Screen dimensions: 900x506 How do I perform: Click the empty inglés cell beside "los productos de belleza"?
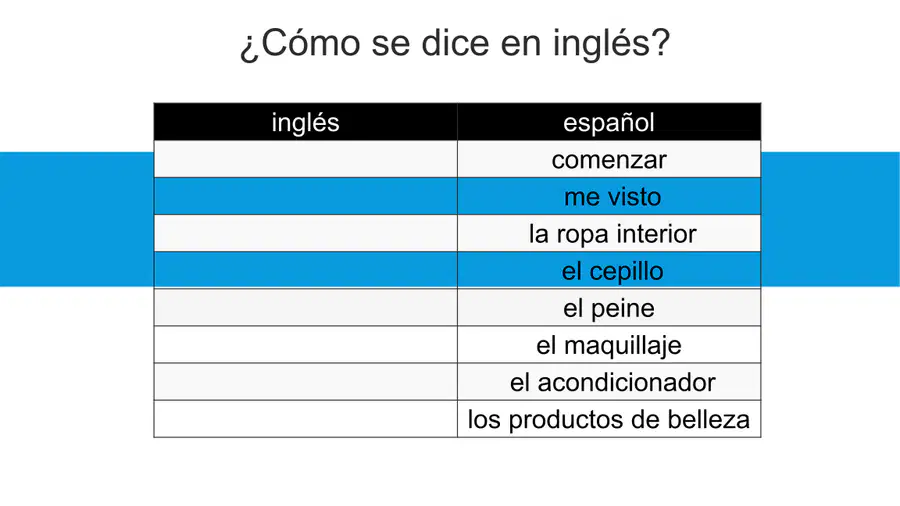click(305, 419)
